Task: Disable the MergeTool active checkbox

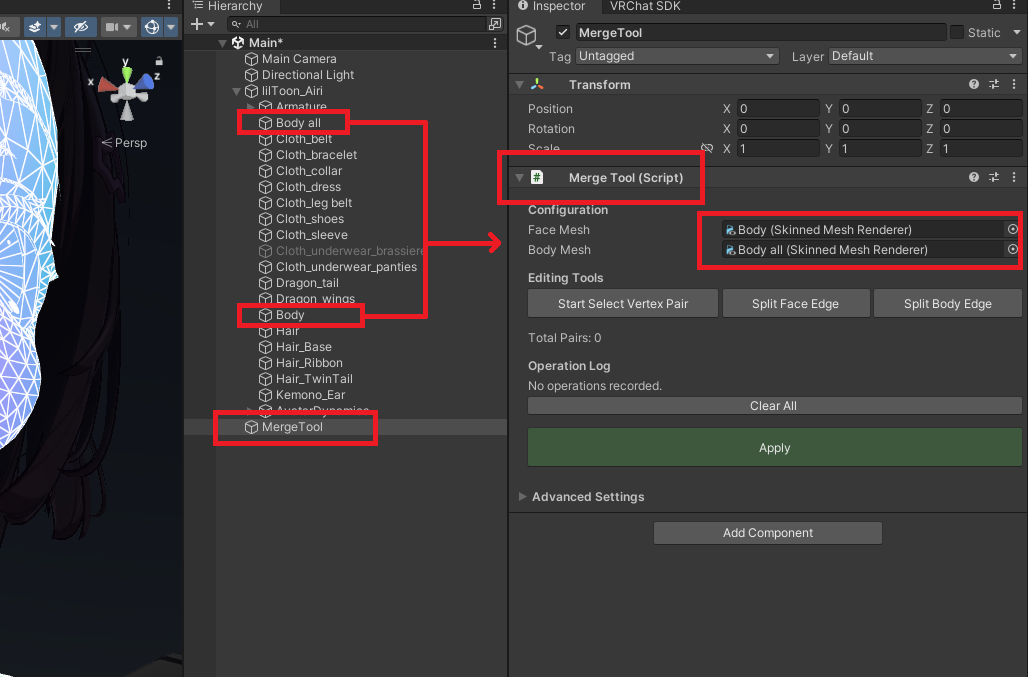Action: click(563, 32)
